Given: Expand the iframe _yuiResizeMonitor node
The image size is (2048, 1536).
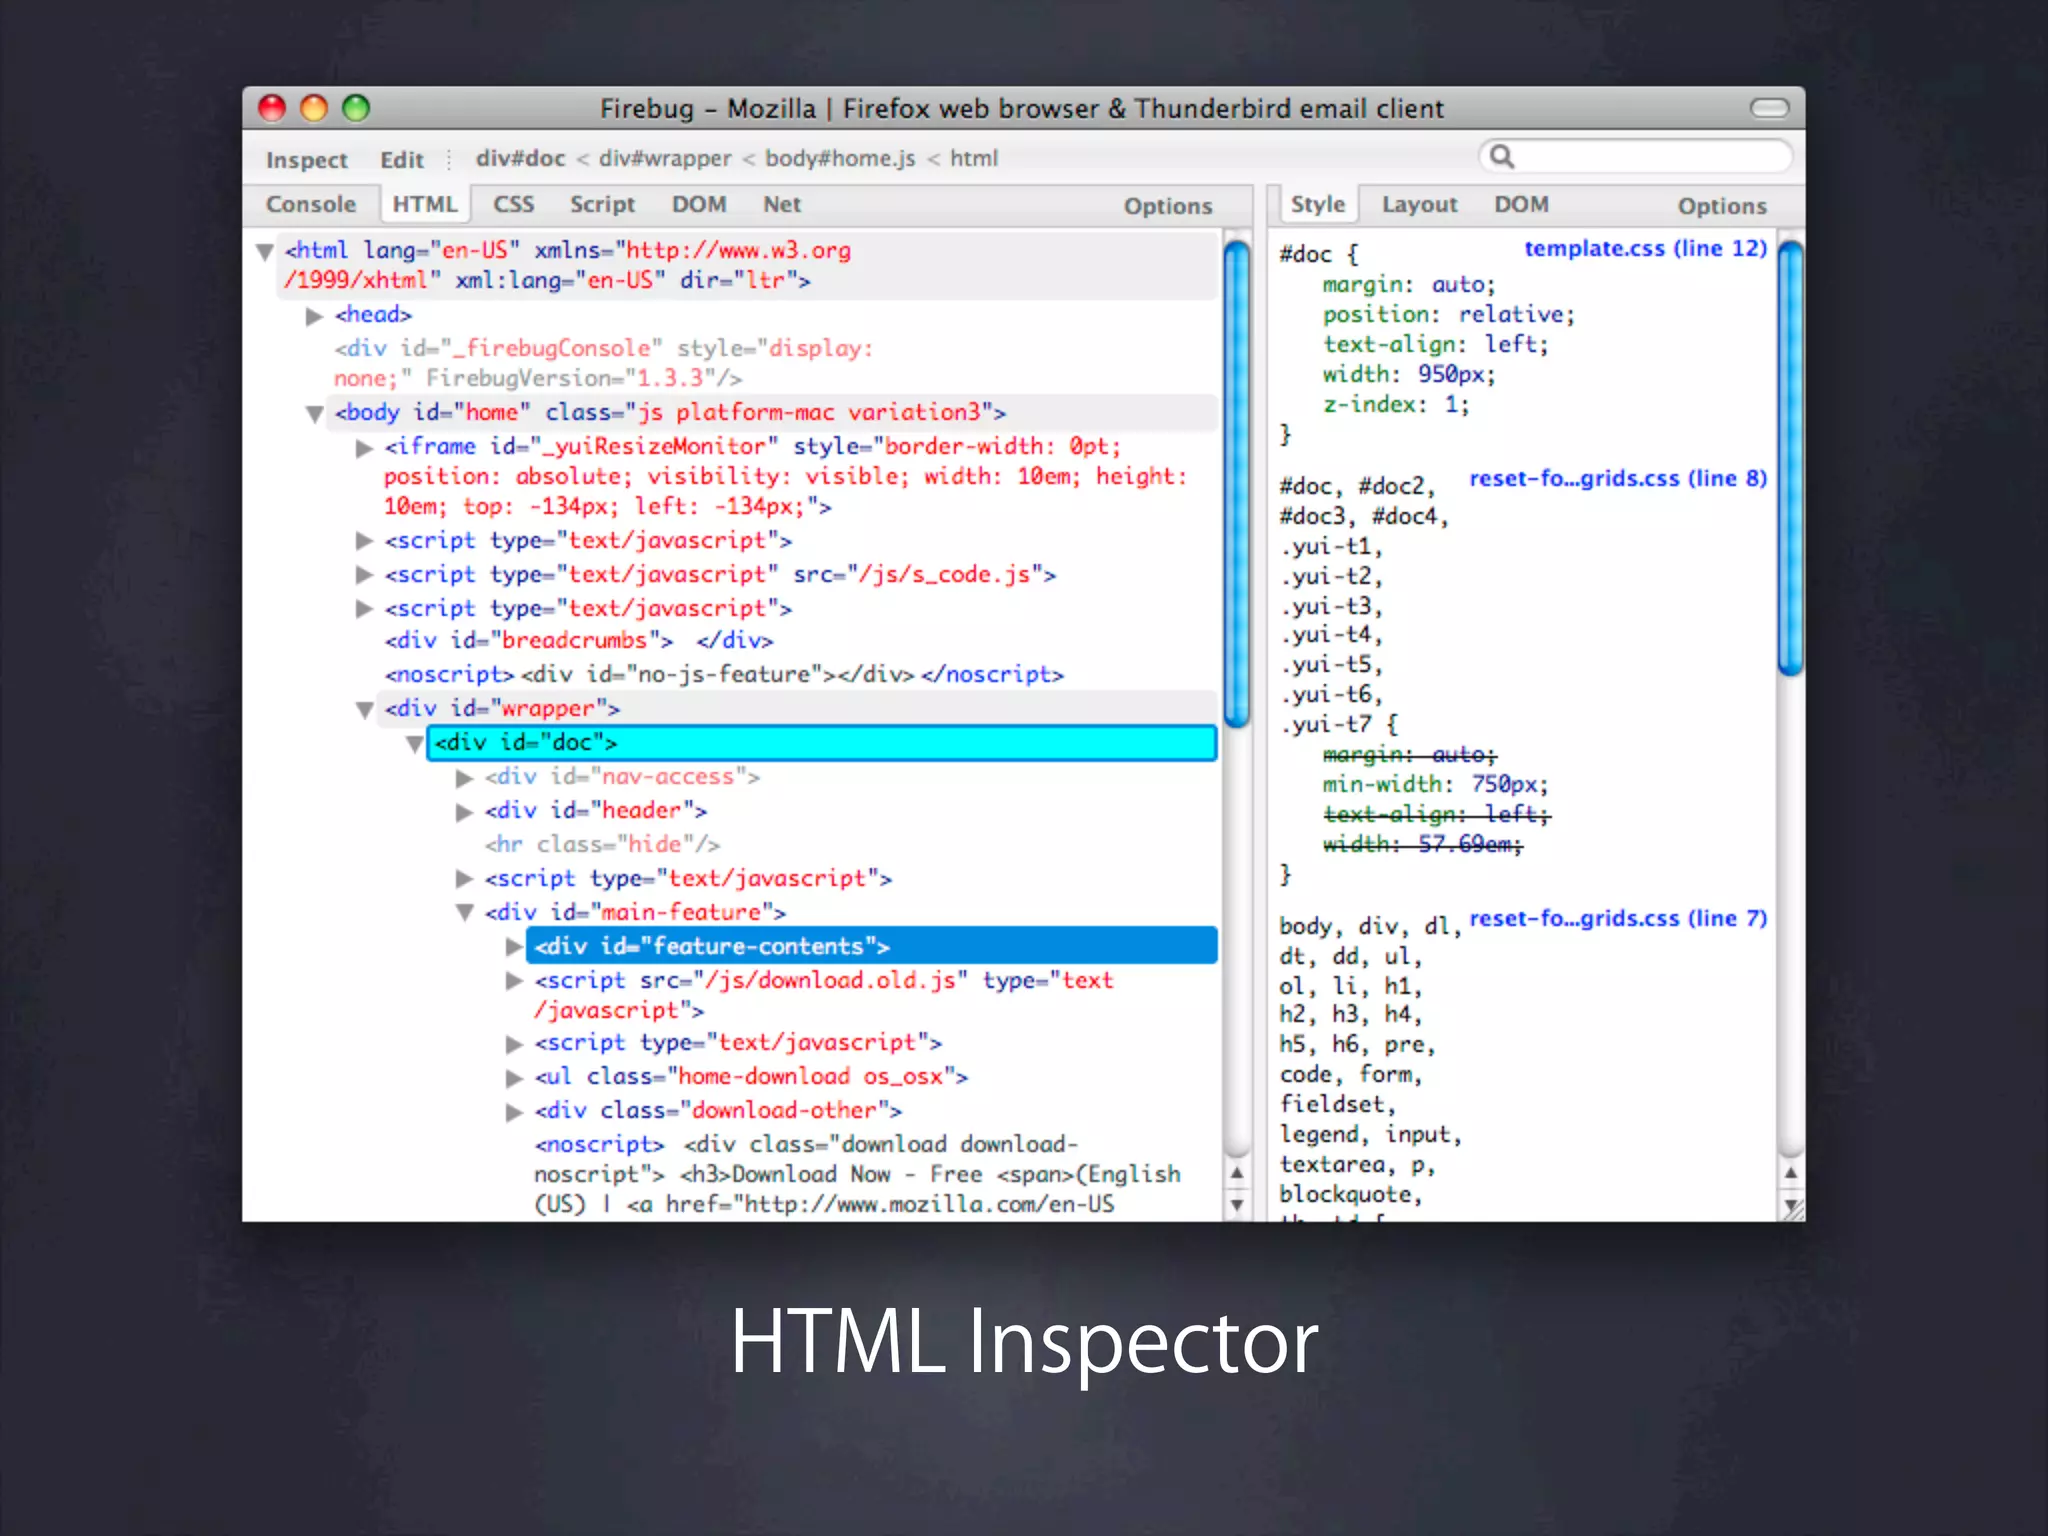Looking at the screenshot, I should pyautogui.click(x=364, y=448).
